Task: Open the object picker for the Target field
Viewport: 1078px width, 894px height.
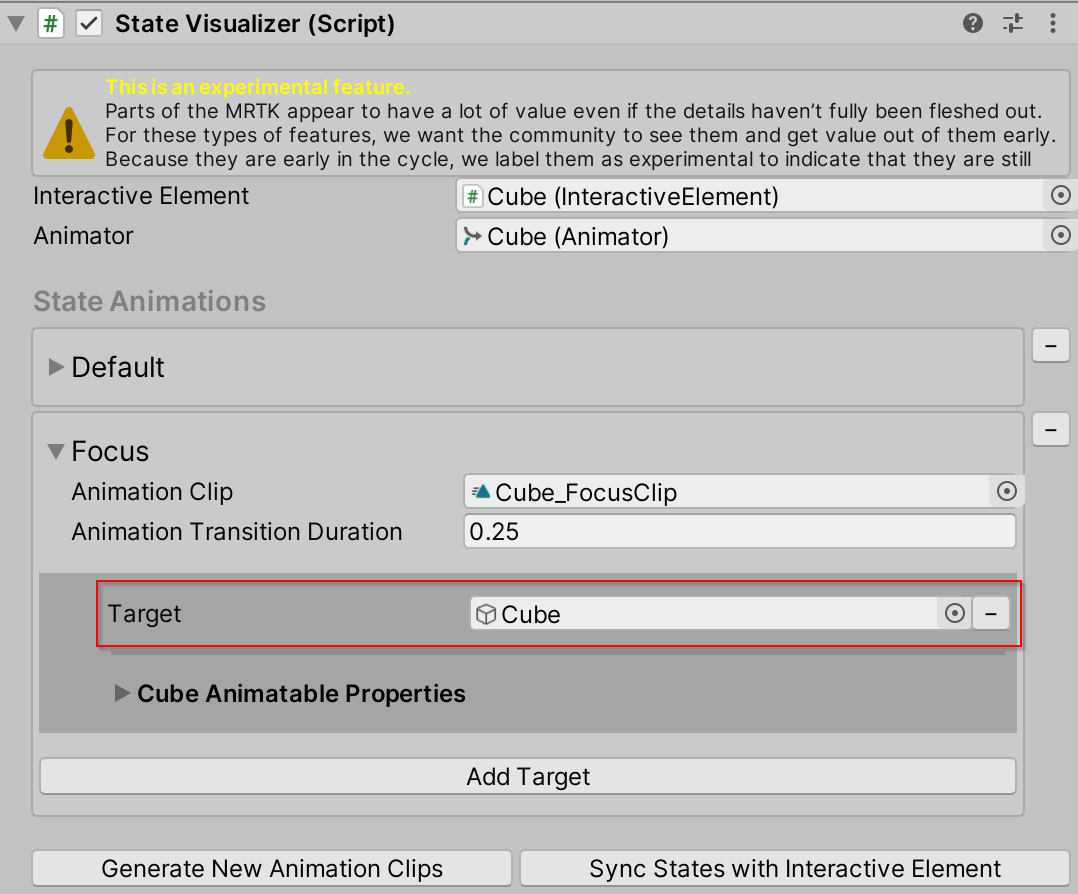Action: click(x=956, y=613)
